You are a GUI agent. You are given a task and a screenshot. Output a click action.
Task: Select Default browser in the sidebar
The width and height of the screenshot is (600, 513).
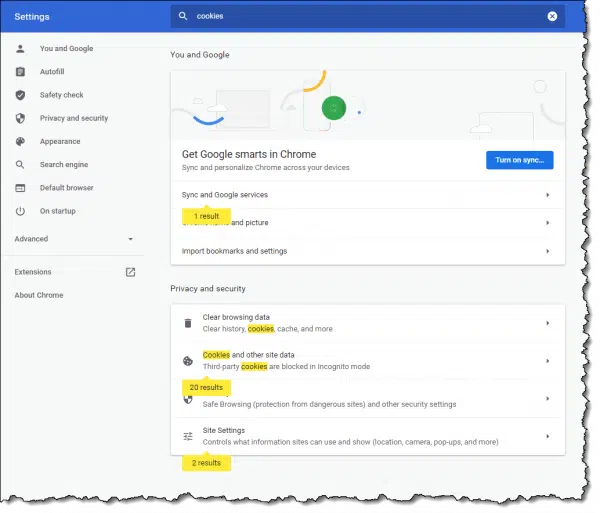[67, 188]
